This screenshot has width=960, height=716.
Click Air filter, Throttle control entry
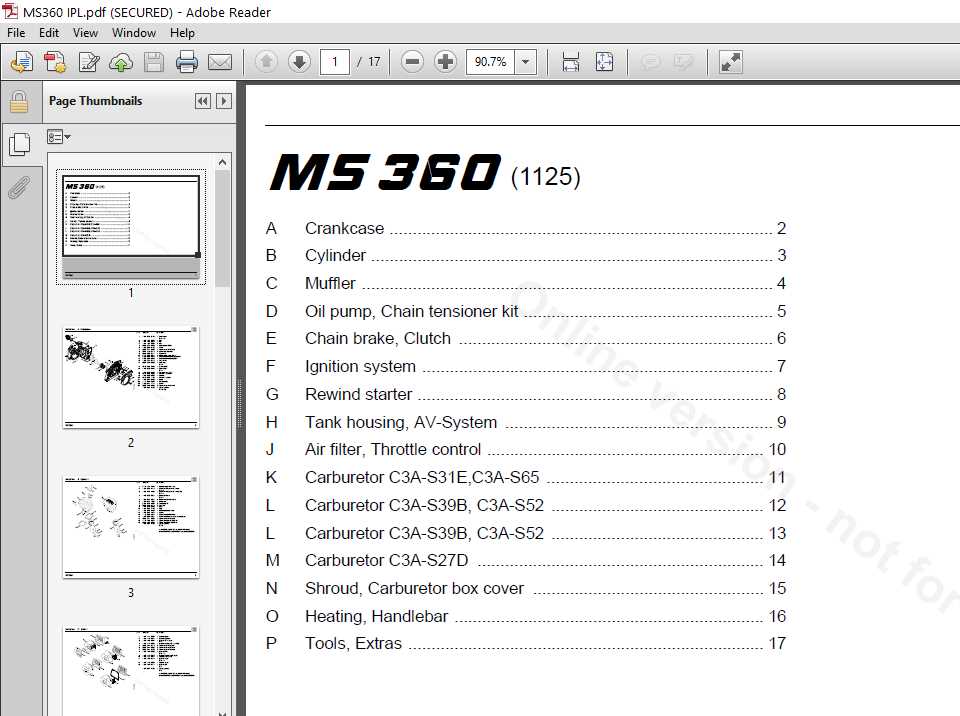[x=526, y=449]
